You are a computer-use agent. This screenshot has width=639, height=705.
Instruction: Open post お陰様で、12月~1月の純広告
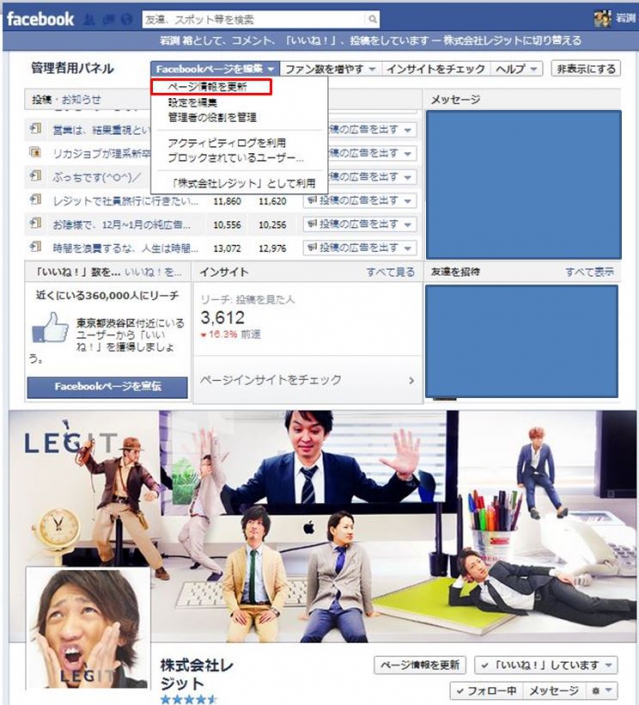(121, 224)
